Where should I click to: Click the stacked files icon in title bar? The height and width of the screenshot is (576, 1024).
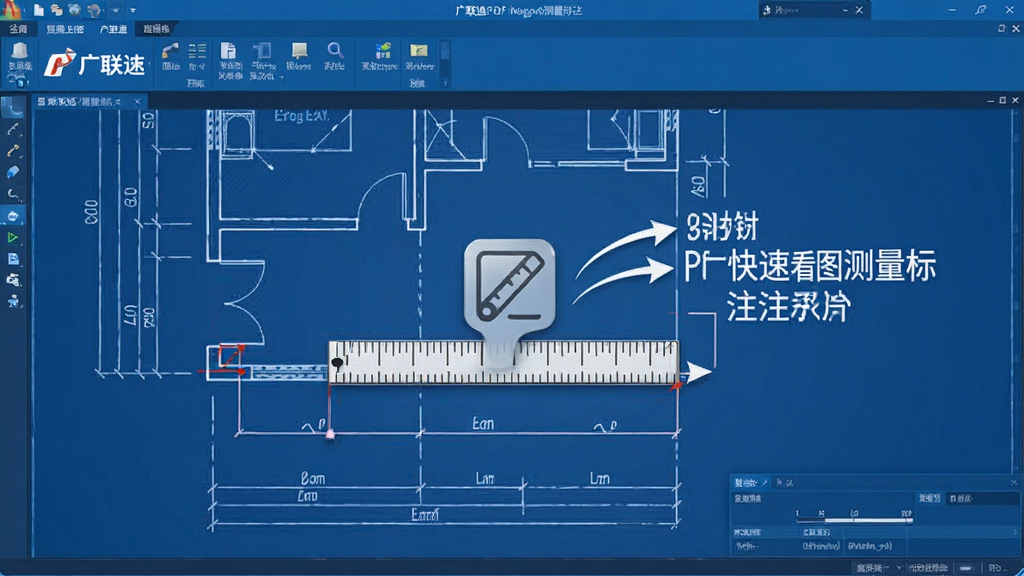point(57,10)
